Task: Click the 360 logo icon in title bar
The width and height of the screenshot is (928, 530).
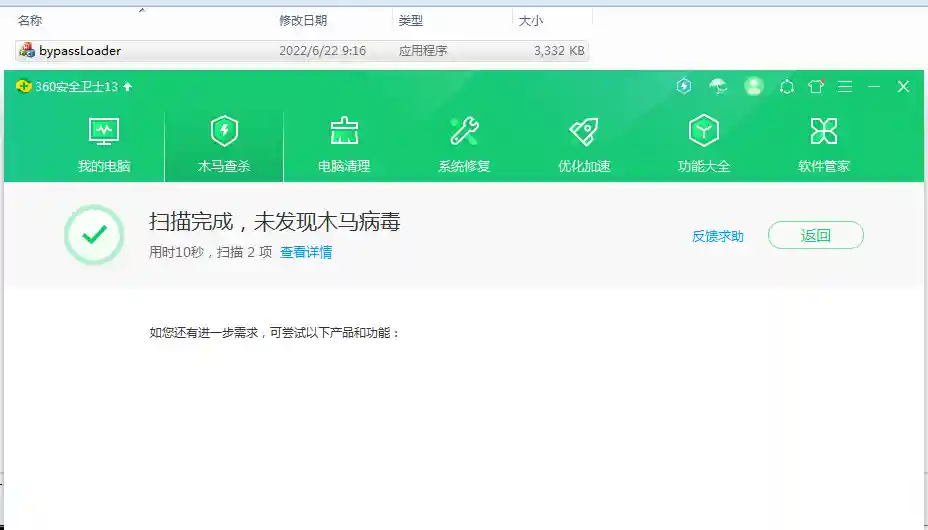Action: 24,86
